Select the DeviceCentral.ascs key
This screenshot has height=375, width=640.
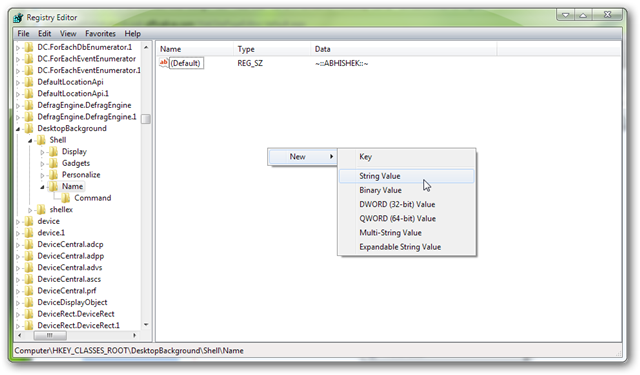coord(69,279)
